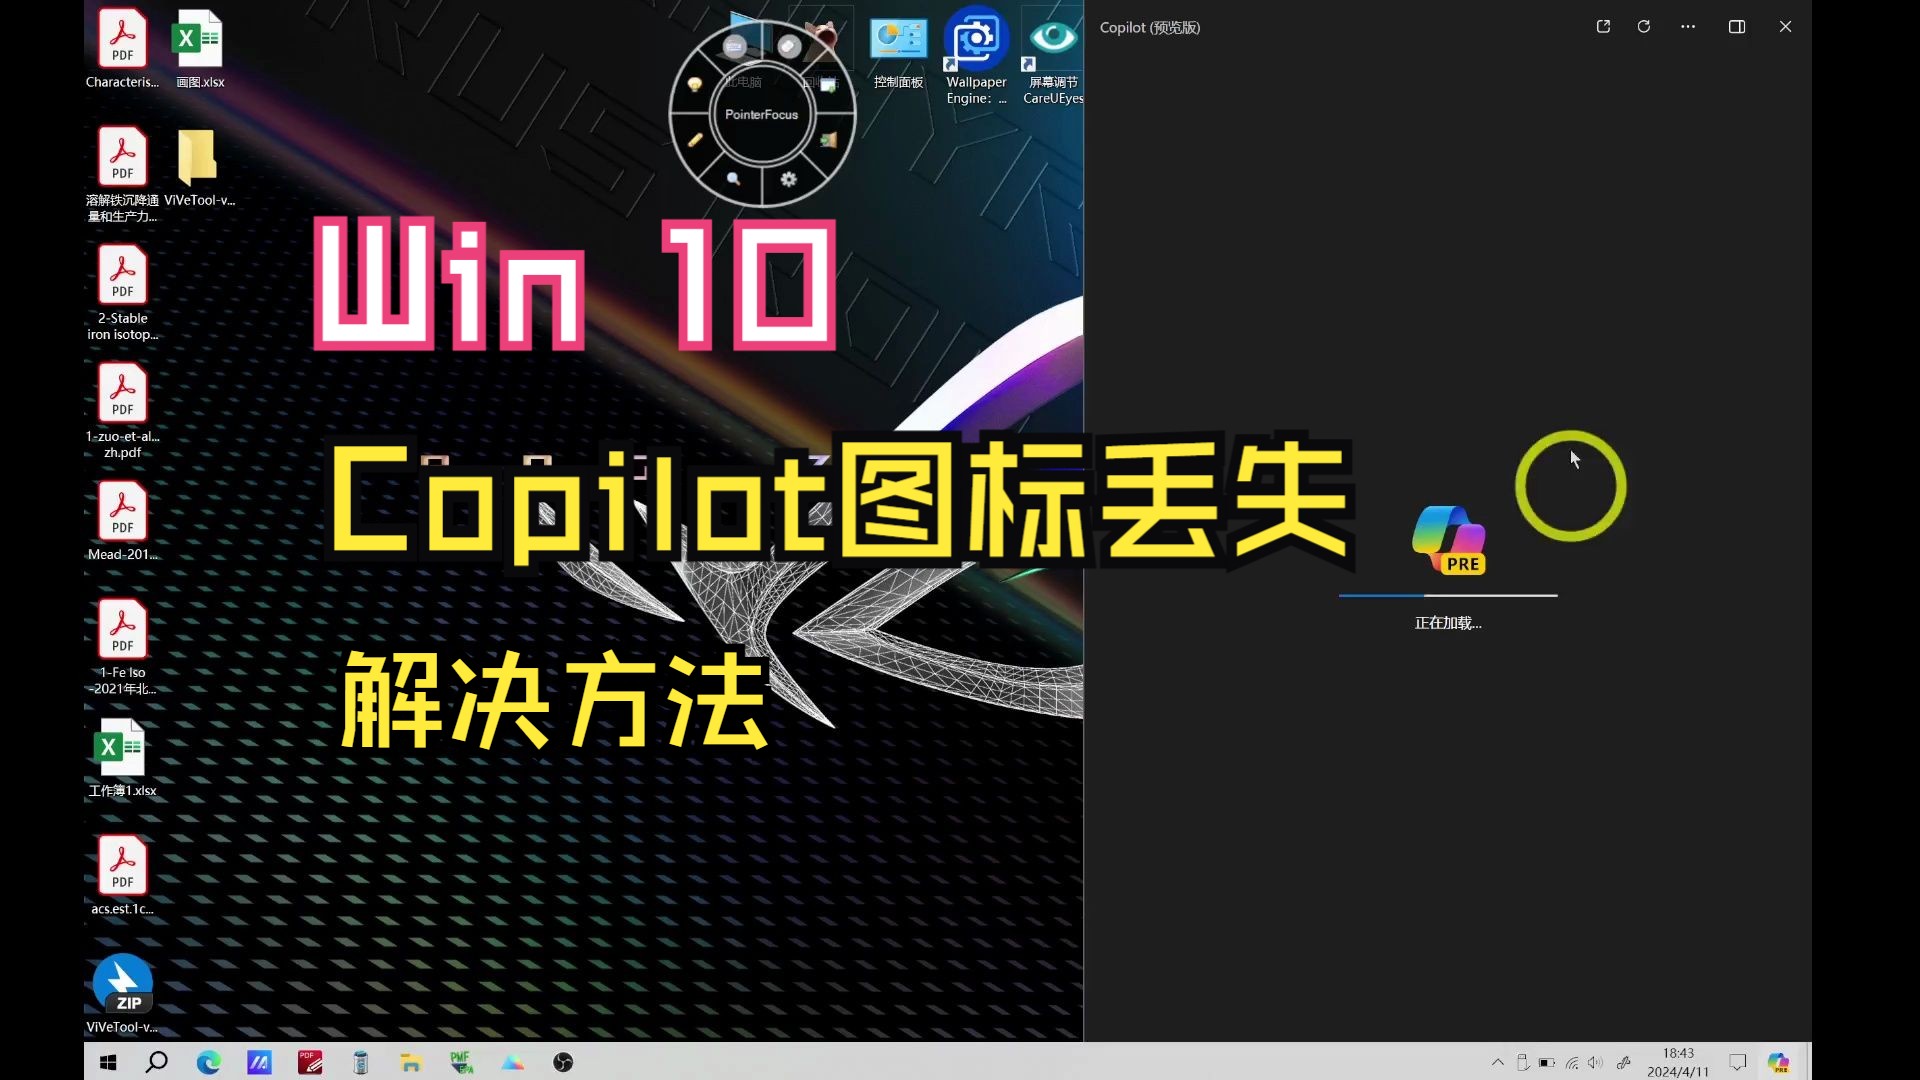Open the Windows Start menu
Screen dimensions: 1920x1080
(108, 1062)
